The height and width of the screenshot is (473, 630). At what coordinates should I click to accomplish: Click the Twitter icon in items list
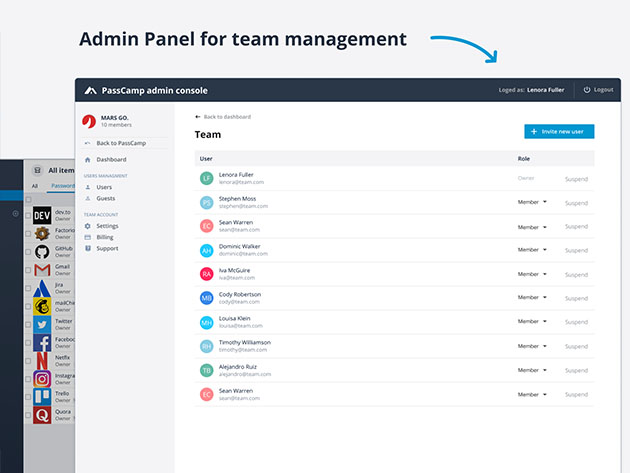coord(42,325)
